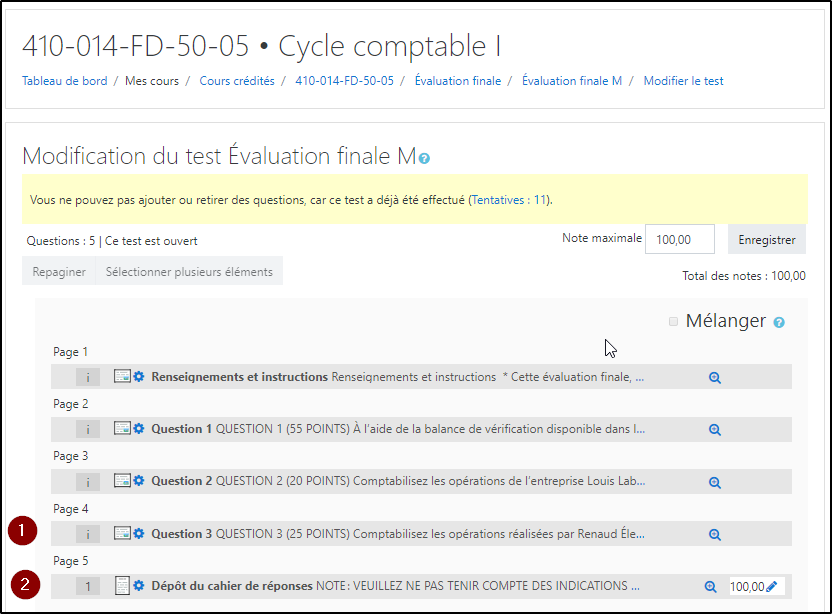832x614 pixels.
Task: Click the gear icon for Dépôt du cahier de réponses
Action: coord(139,586)
